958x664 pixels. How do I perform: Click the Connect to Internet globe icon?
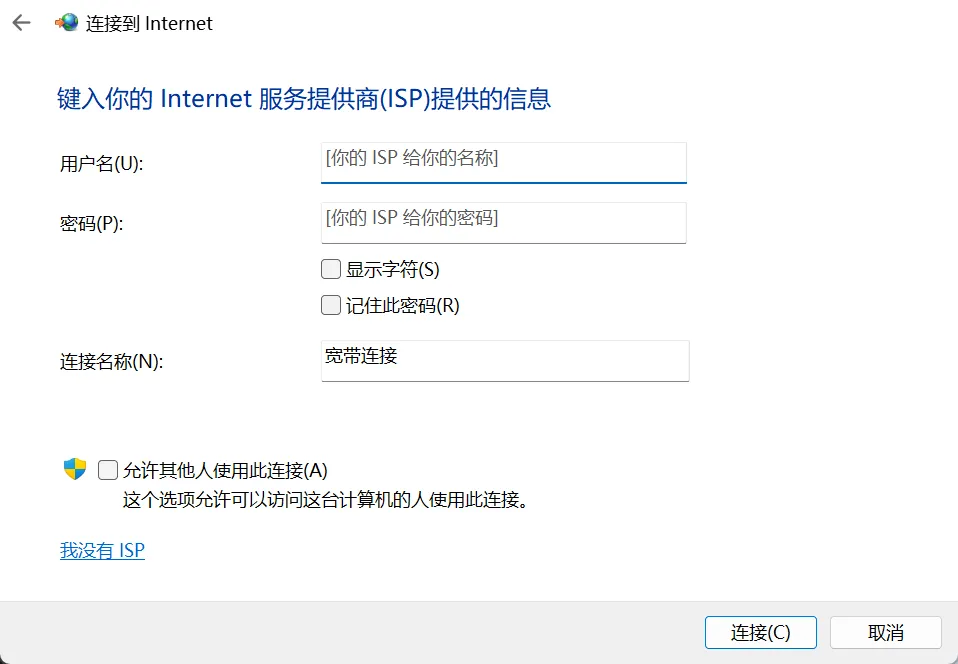[65, 22]
